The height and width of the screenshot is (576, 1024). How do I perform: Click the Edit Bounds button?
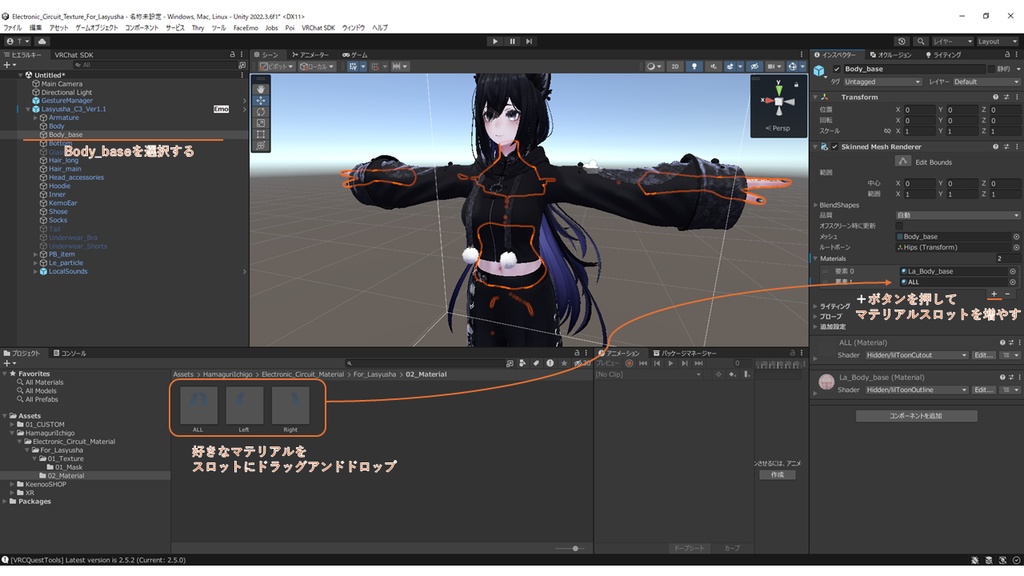[x=903, y=161]
